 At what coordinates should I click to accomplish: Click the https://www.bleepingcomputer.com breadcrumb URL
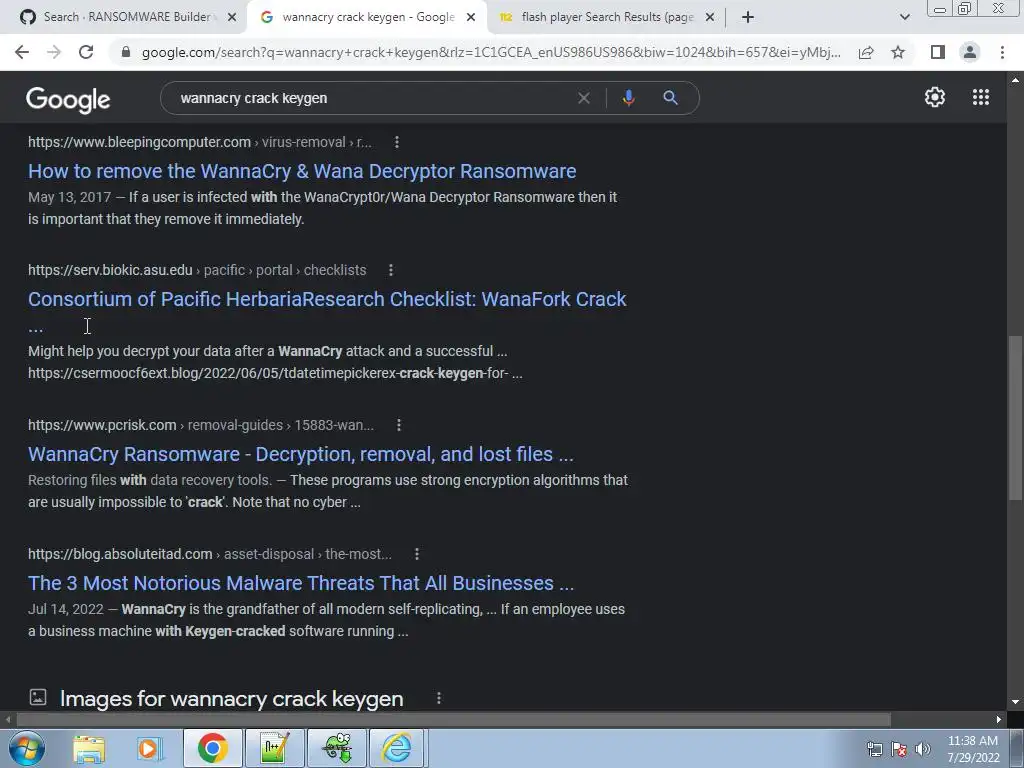[139, 142]
